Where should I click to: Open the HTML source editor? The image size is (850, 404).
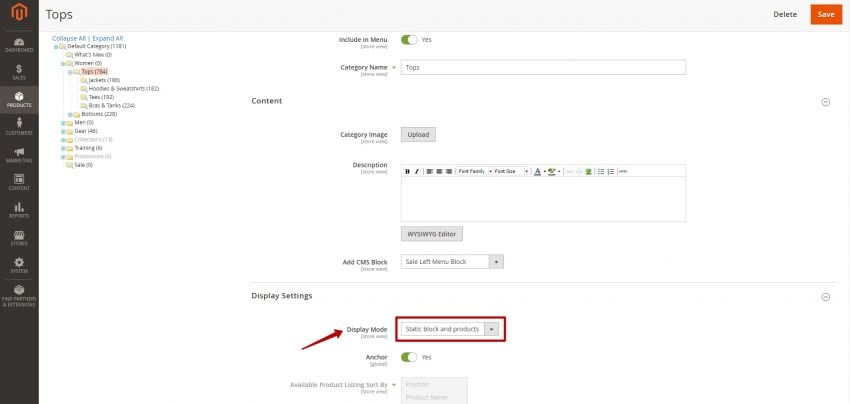click(x=623, y=171)
